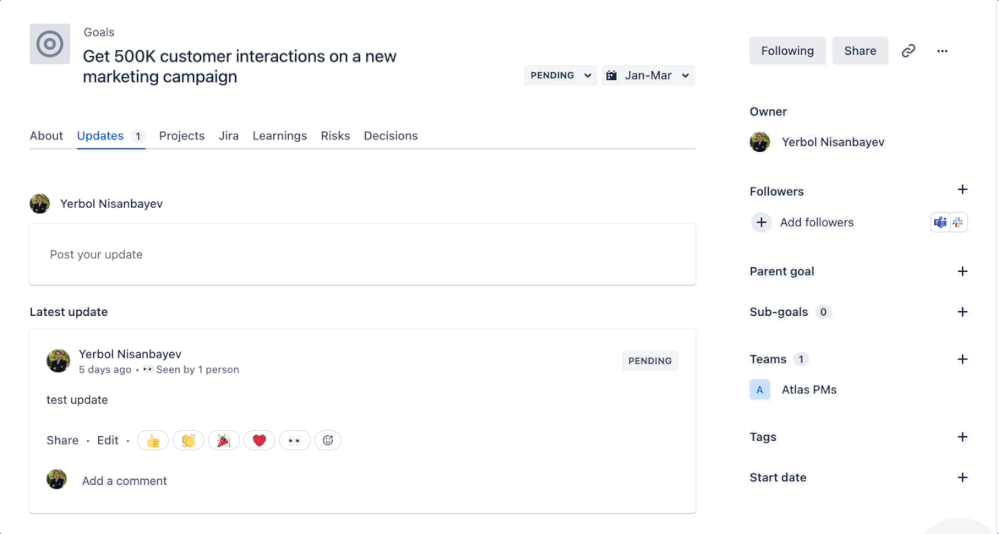Click the goal title about 500K interactions

(240, 66)
